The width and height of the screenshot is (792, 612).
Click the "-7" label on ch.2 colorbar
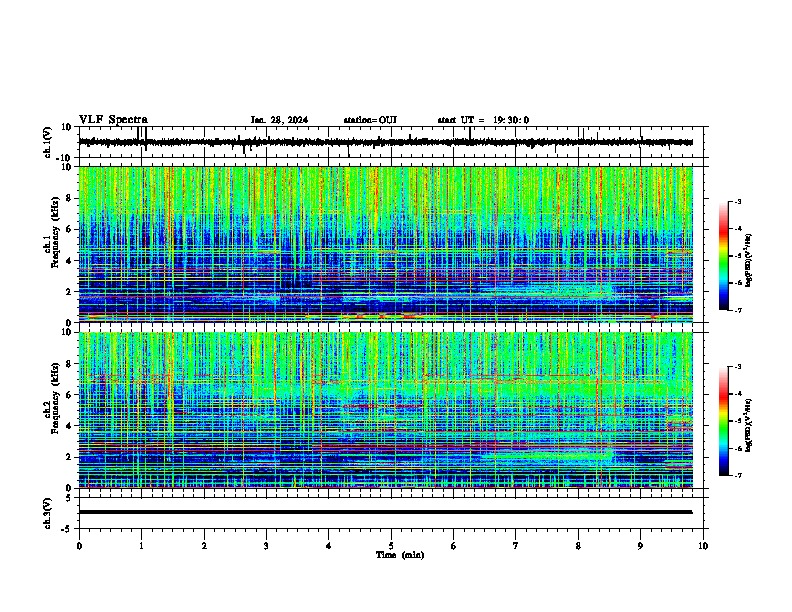tap(737, 475)
